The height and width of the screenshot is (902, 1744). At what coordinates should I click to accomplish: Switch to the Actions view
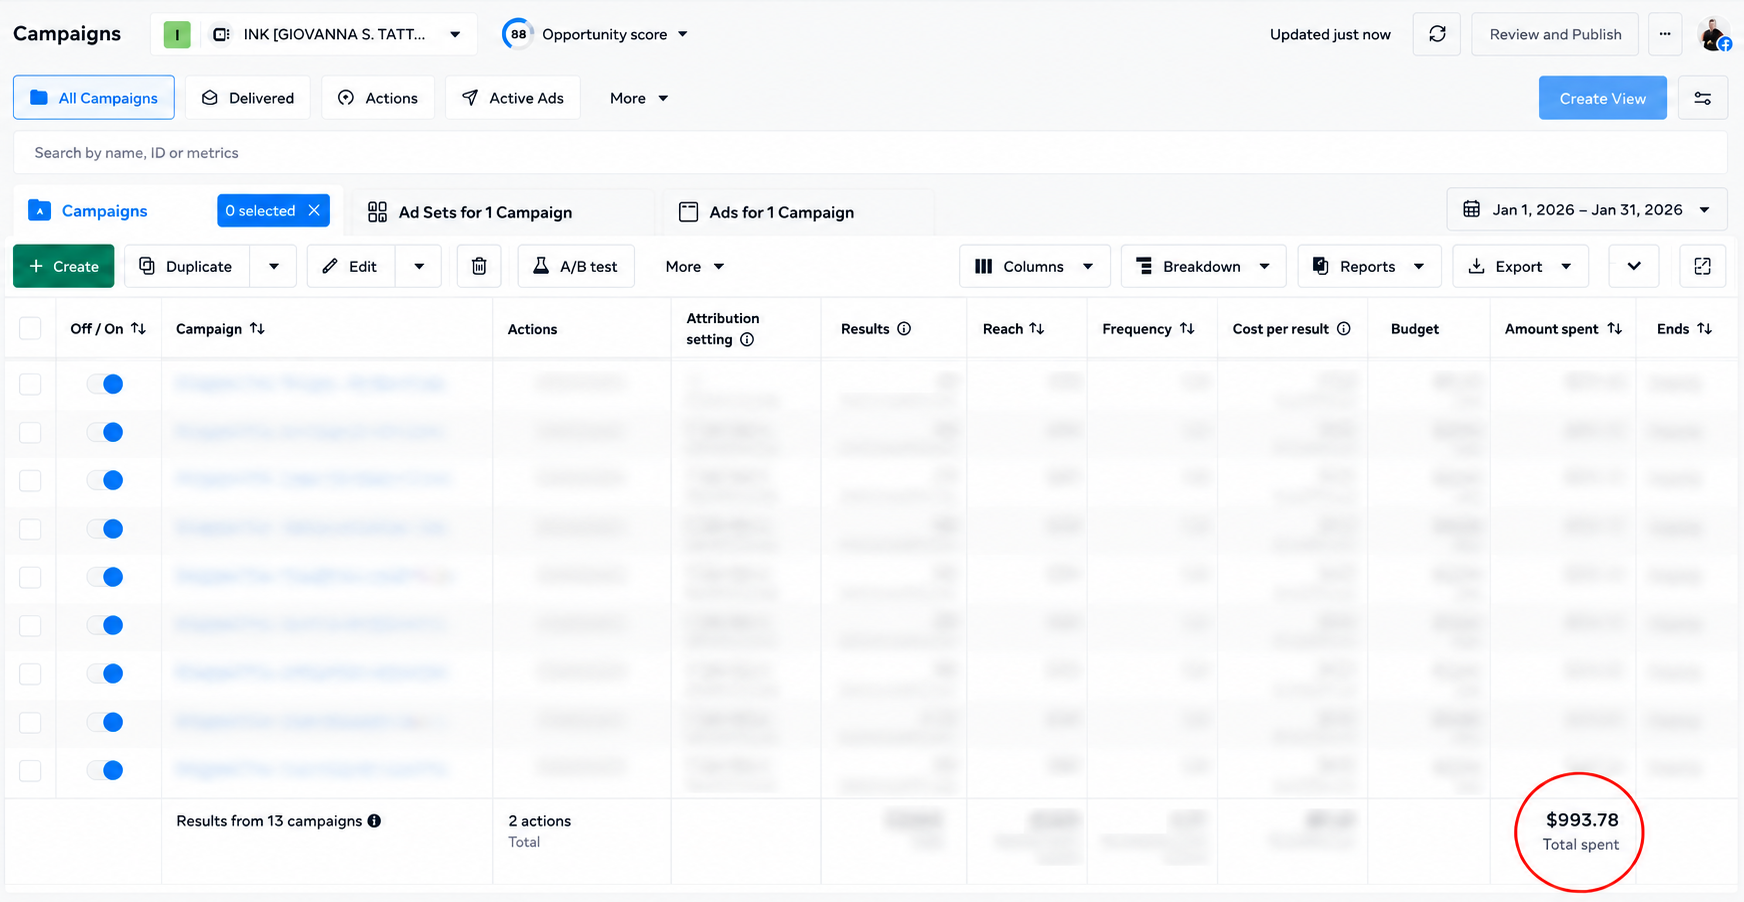378,98
